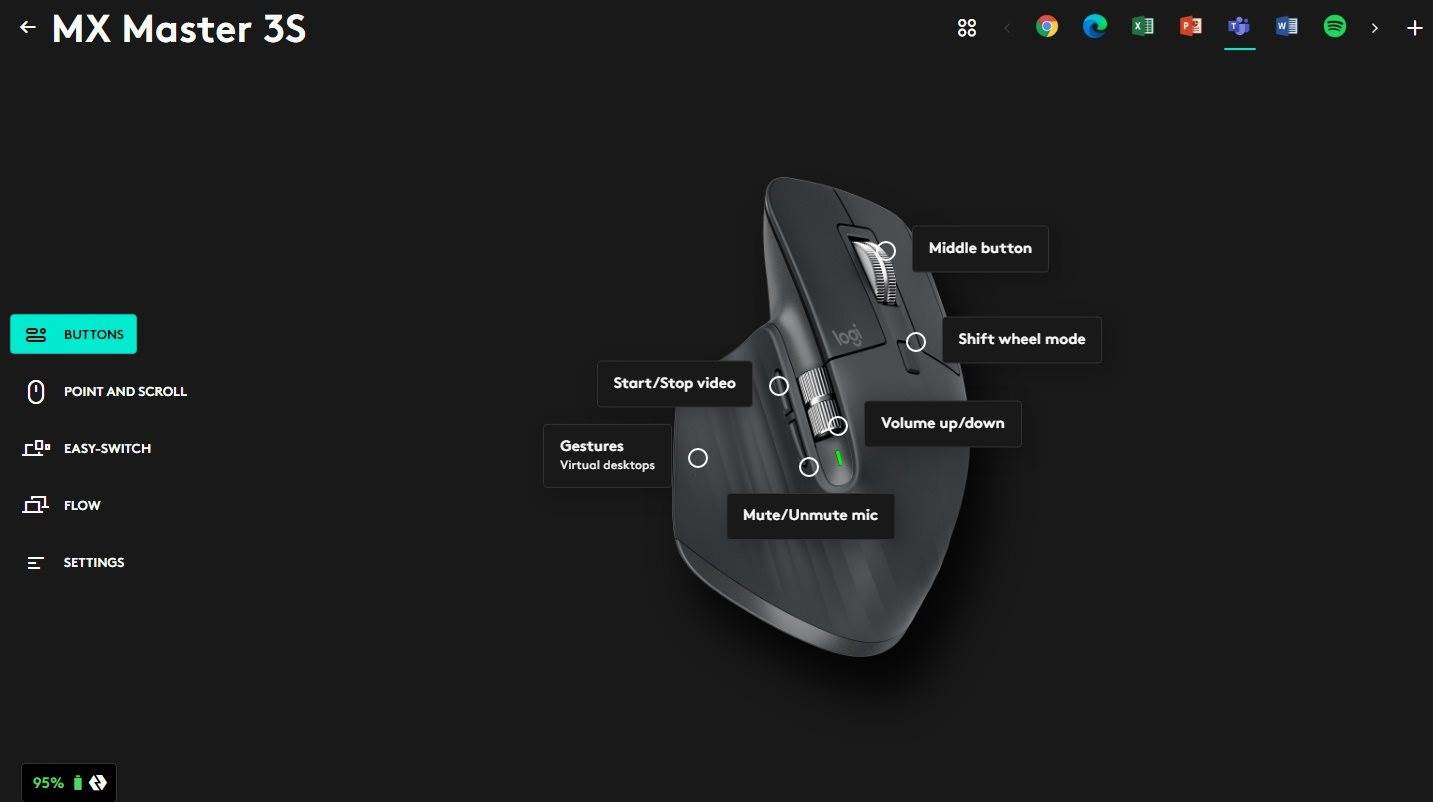Select the FLOW sidebar icon
Image resolution: width=1433 pixels, height=802 pixels.
(36, 505)
